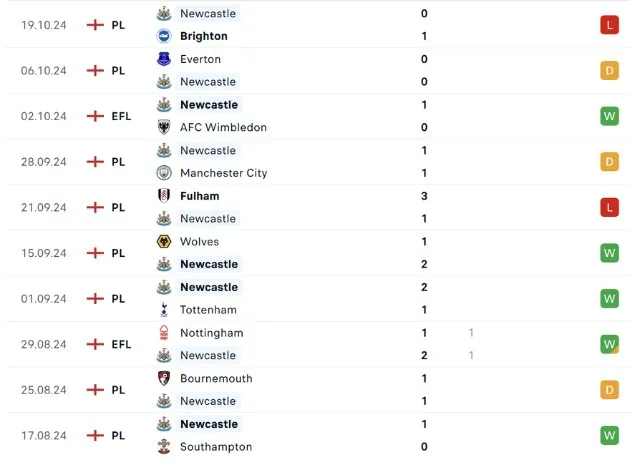Click the Bournemouth club crest icon
This screenshot has width=640, height=460.
(164, 378)
